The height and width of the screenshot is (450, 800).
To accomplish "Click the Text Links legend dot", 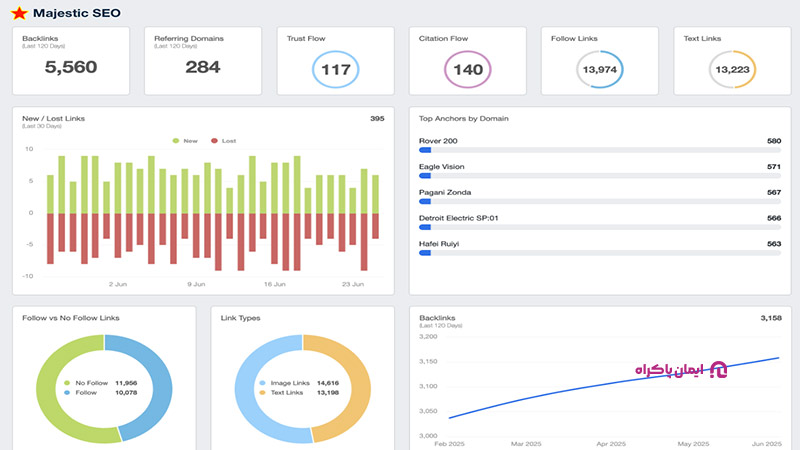I will tap(262, 392).
